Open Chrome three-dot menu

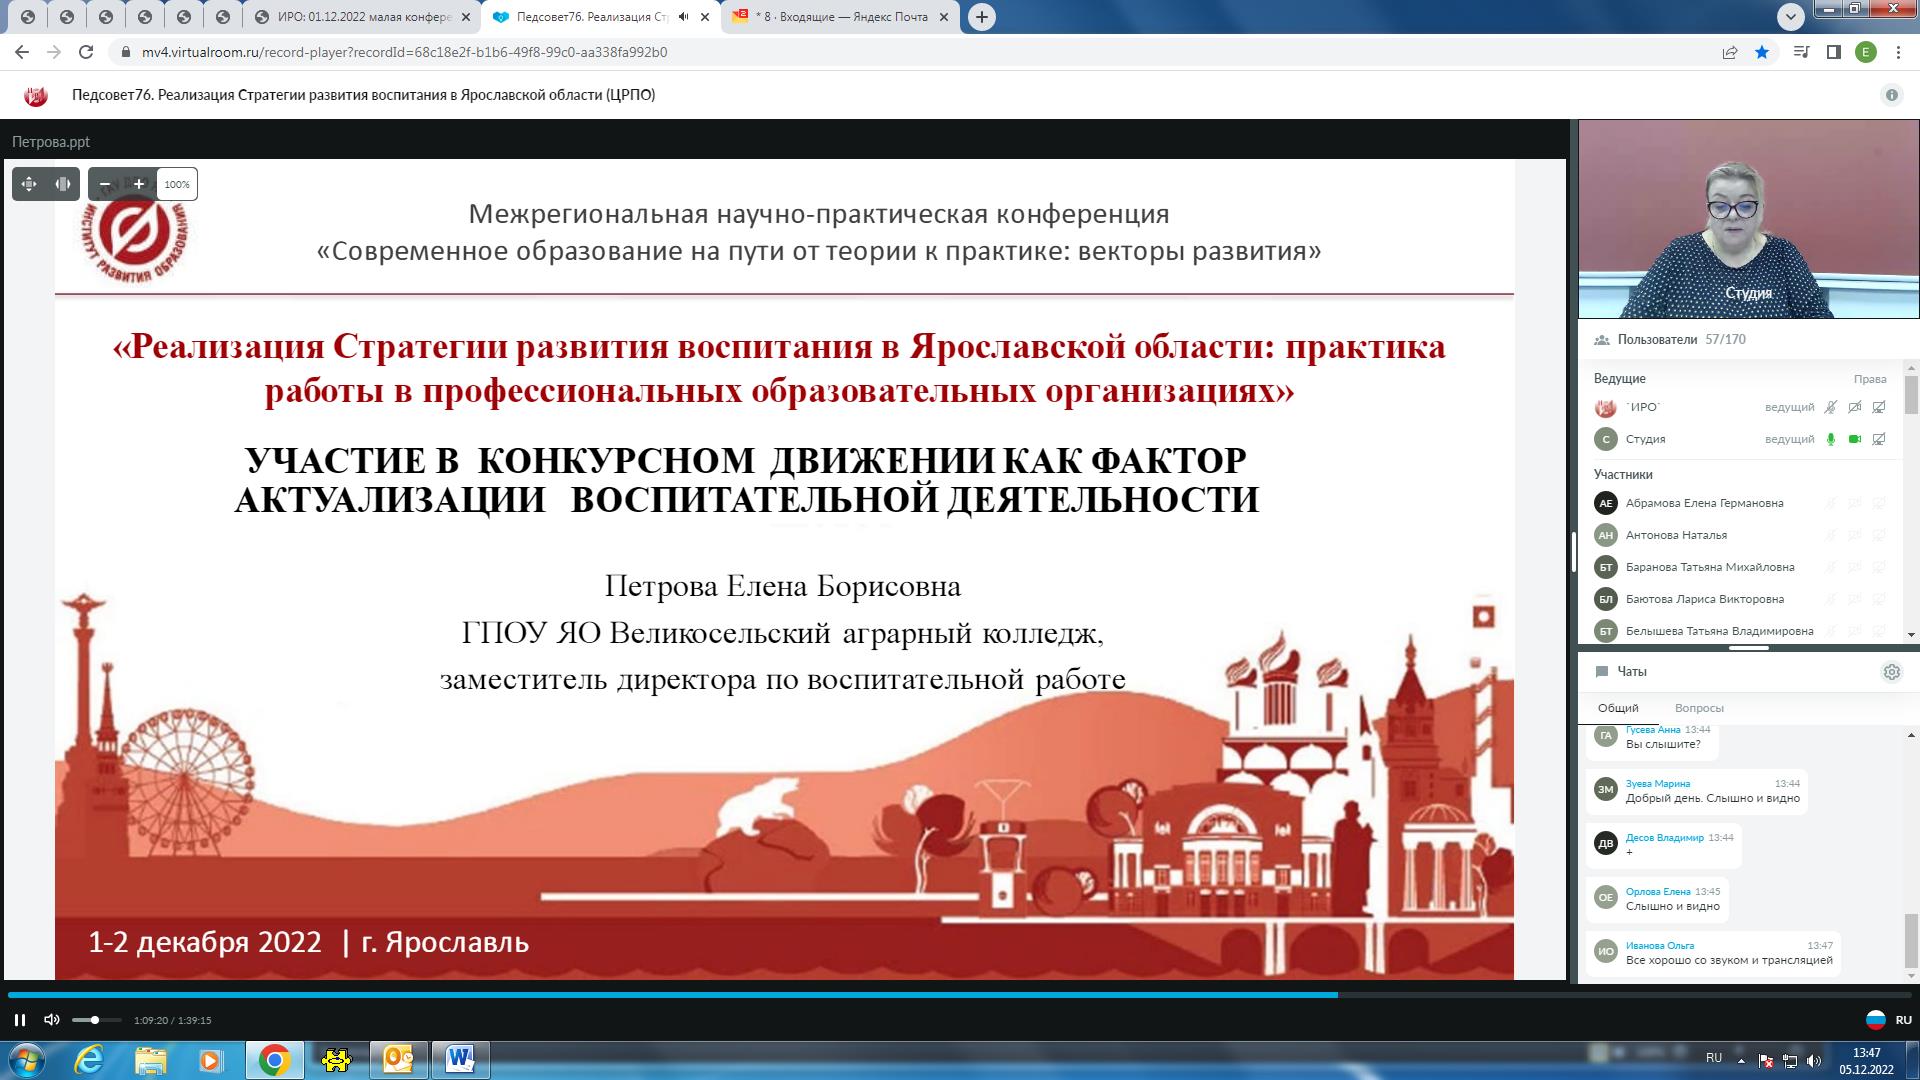[1898, 52]
